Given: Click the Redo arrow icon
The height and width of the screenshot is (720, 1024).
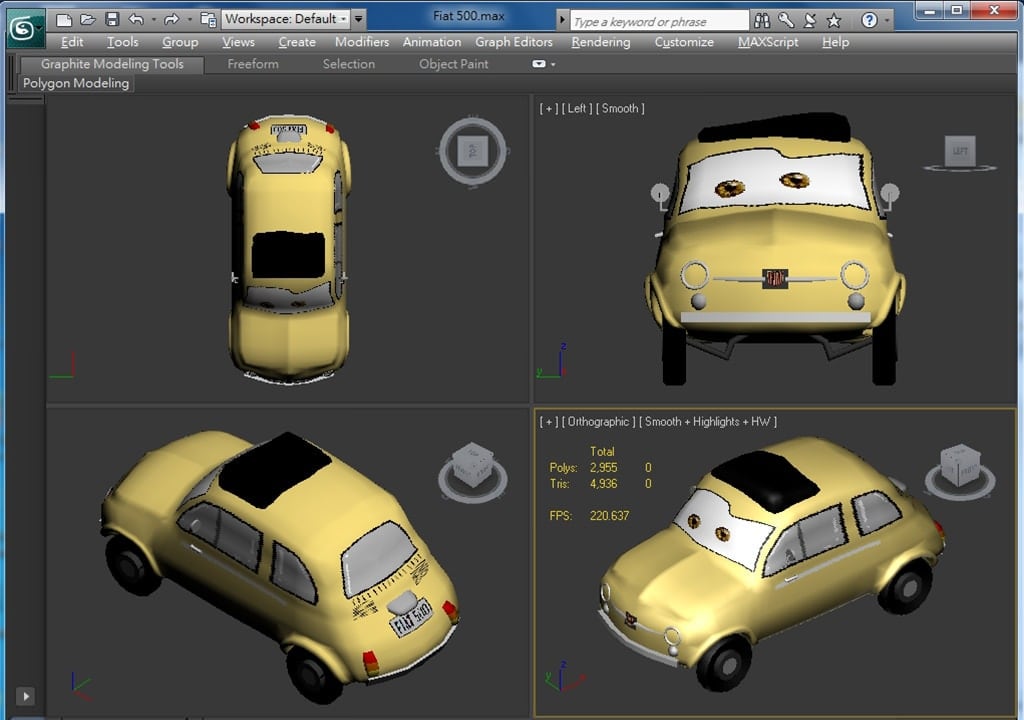Looking at the screenshot, I should pos(171,19).
